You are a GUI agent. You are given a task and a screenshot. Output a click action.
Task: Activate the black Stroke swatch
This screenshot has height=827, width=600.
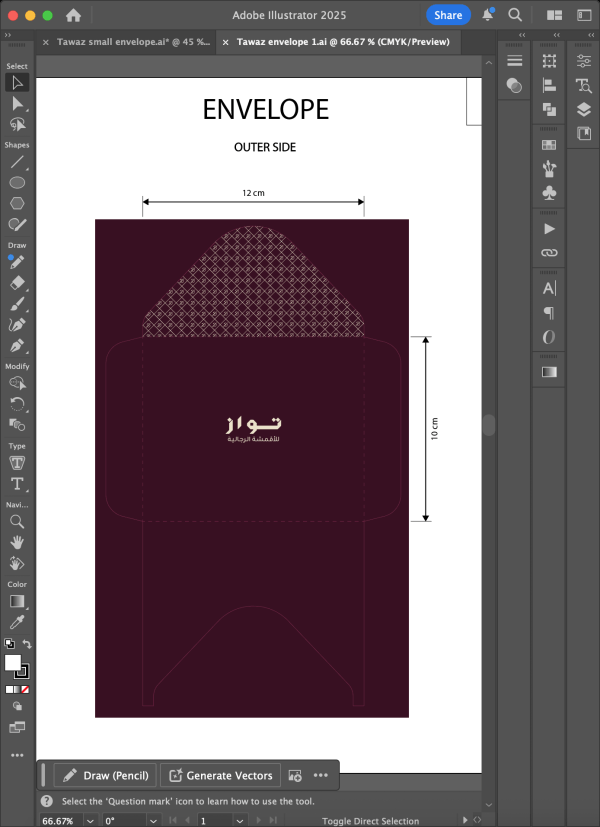tap(23, 672)
